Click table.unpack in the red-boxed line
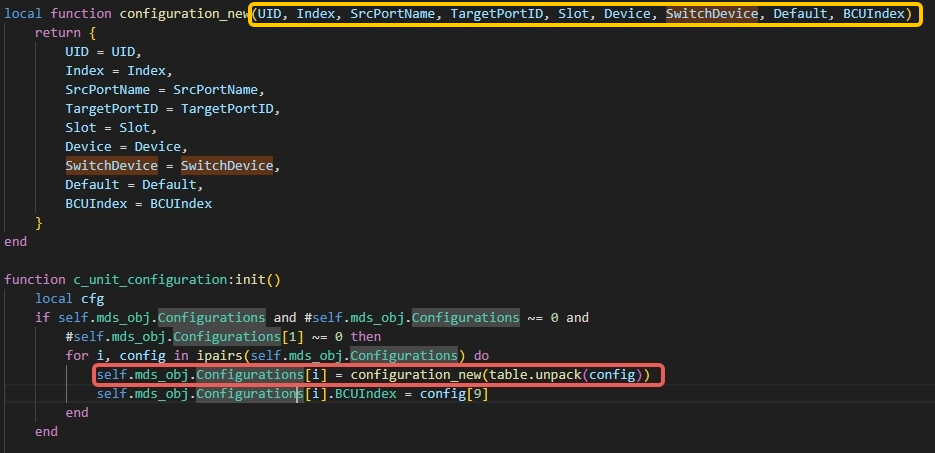 549,375
